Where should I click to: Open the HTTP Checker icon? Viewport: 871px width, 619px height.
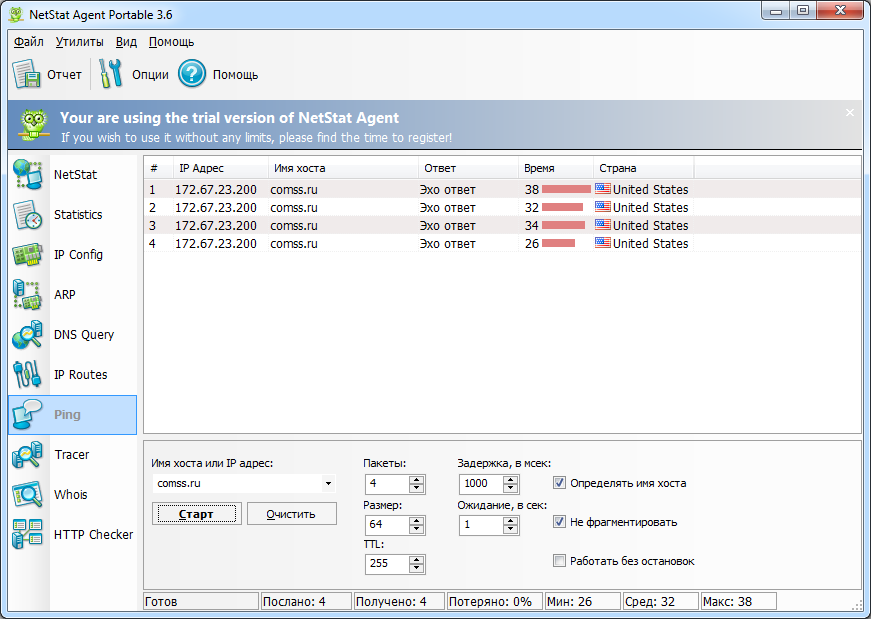28,535
